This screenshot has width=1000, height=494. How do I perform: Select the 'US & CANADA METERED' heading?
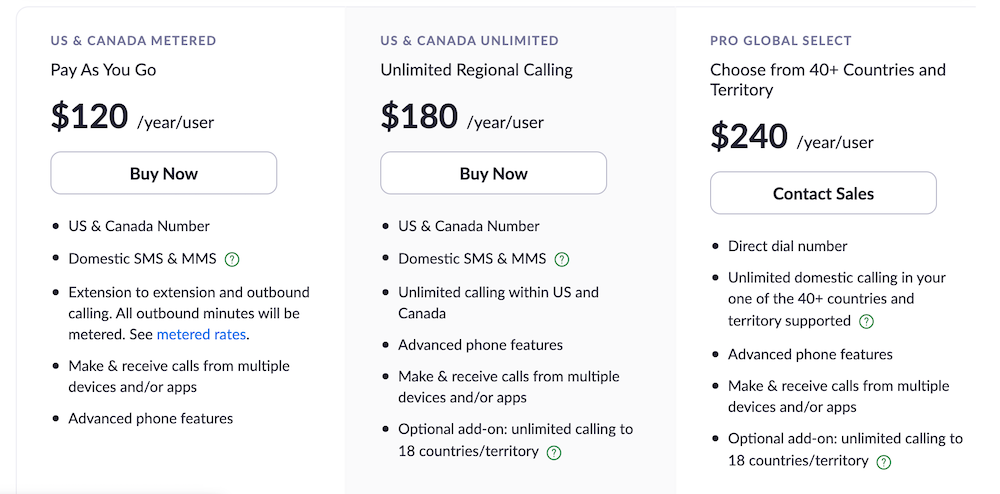click(133, 41)
